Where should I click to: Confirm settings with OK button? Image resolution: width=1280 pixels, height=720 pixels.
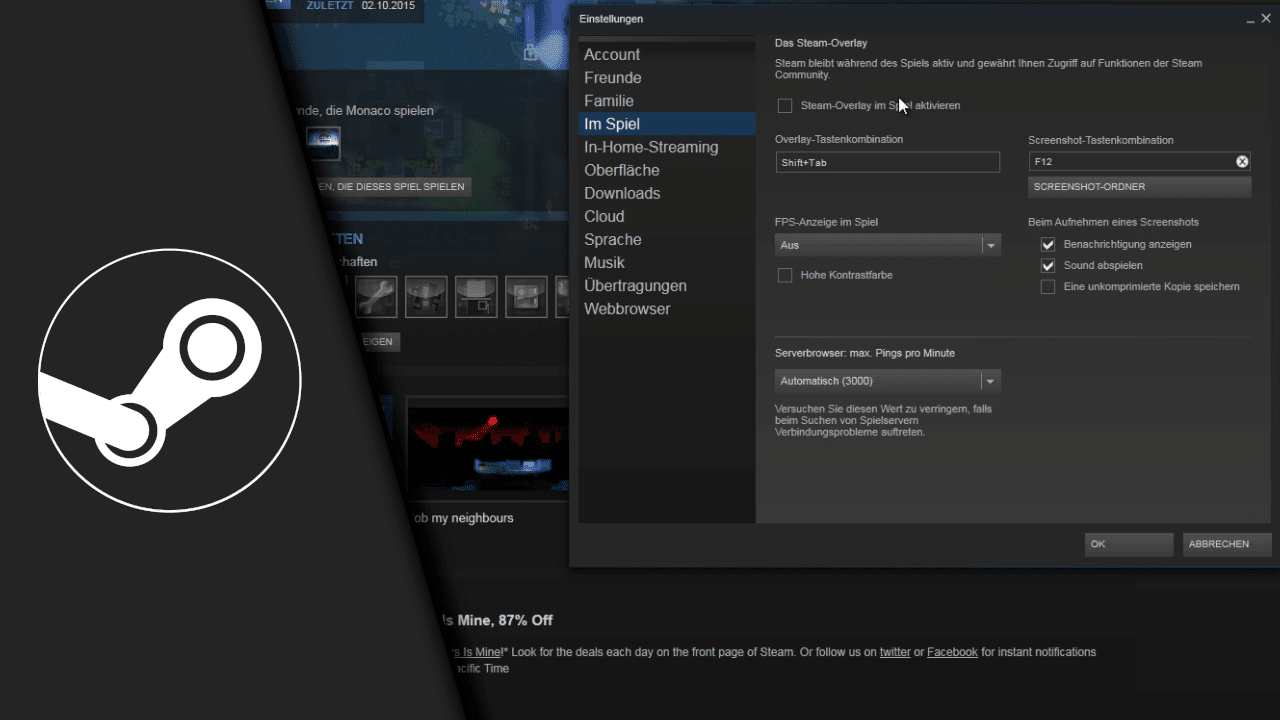[1129, 544]
